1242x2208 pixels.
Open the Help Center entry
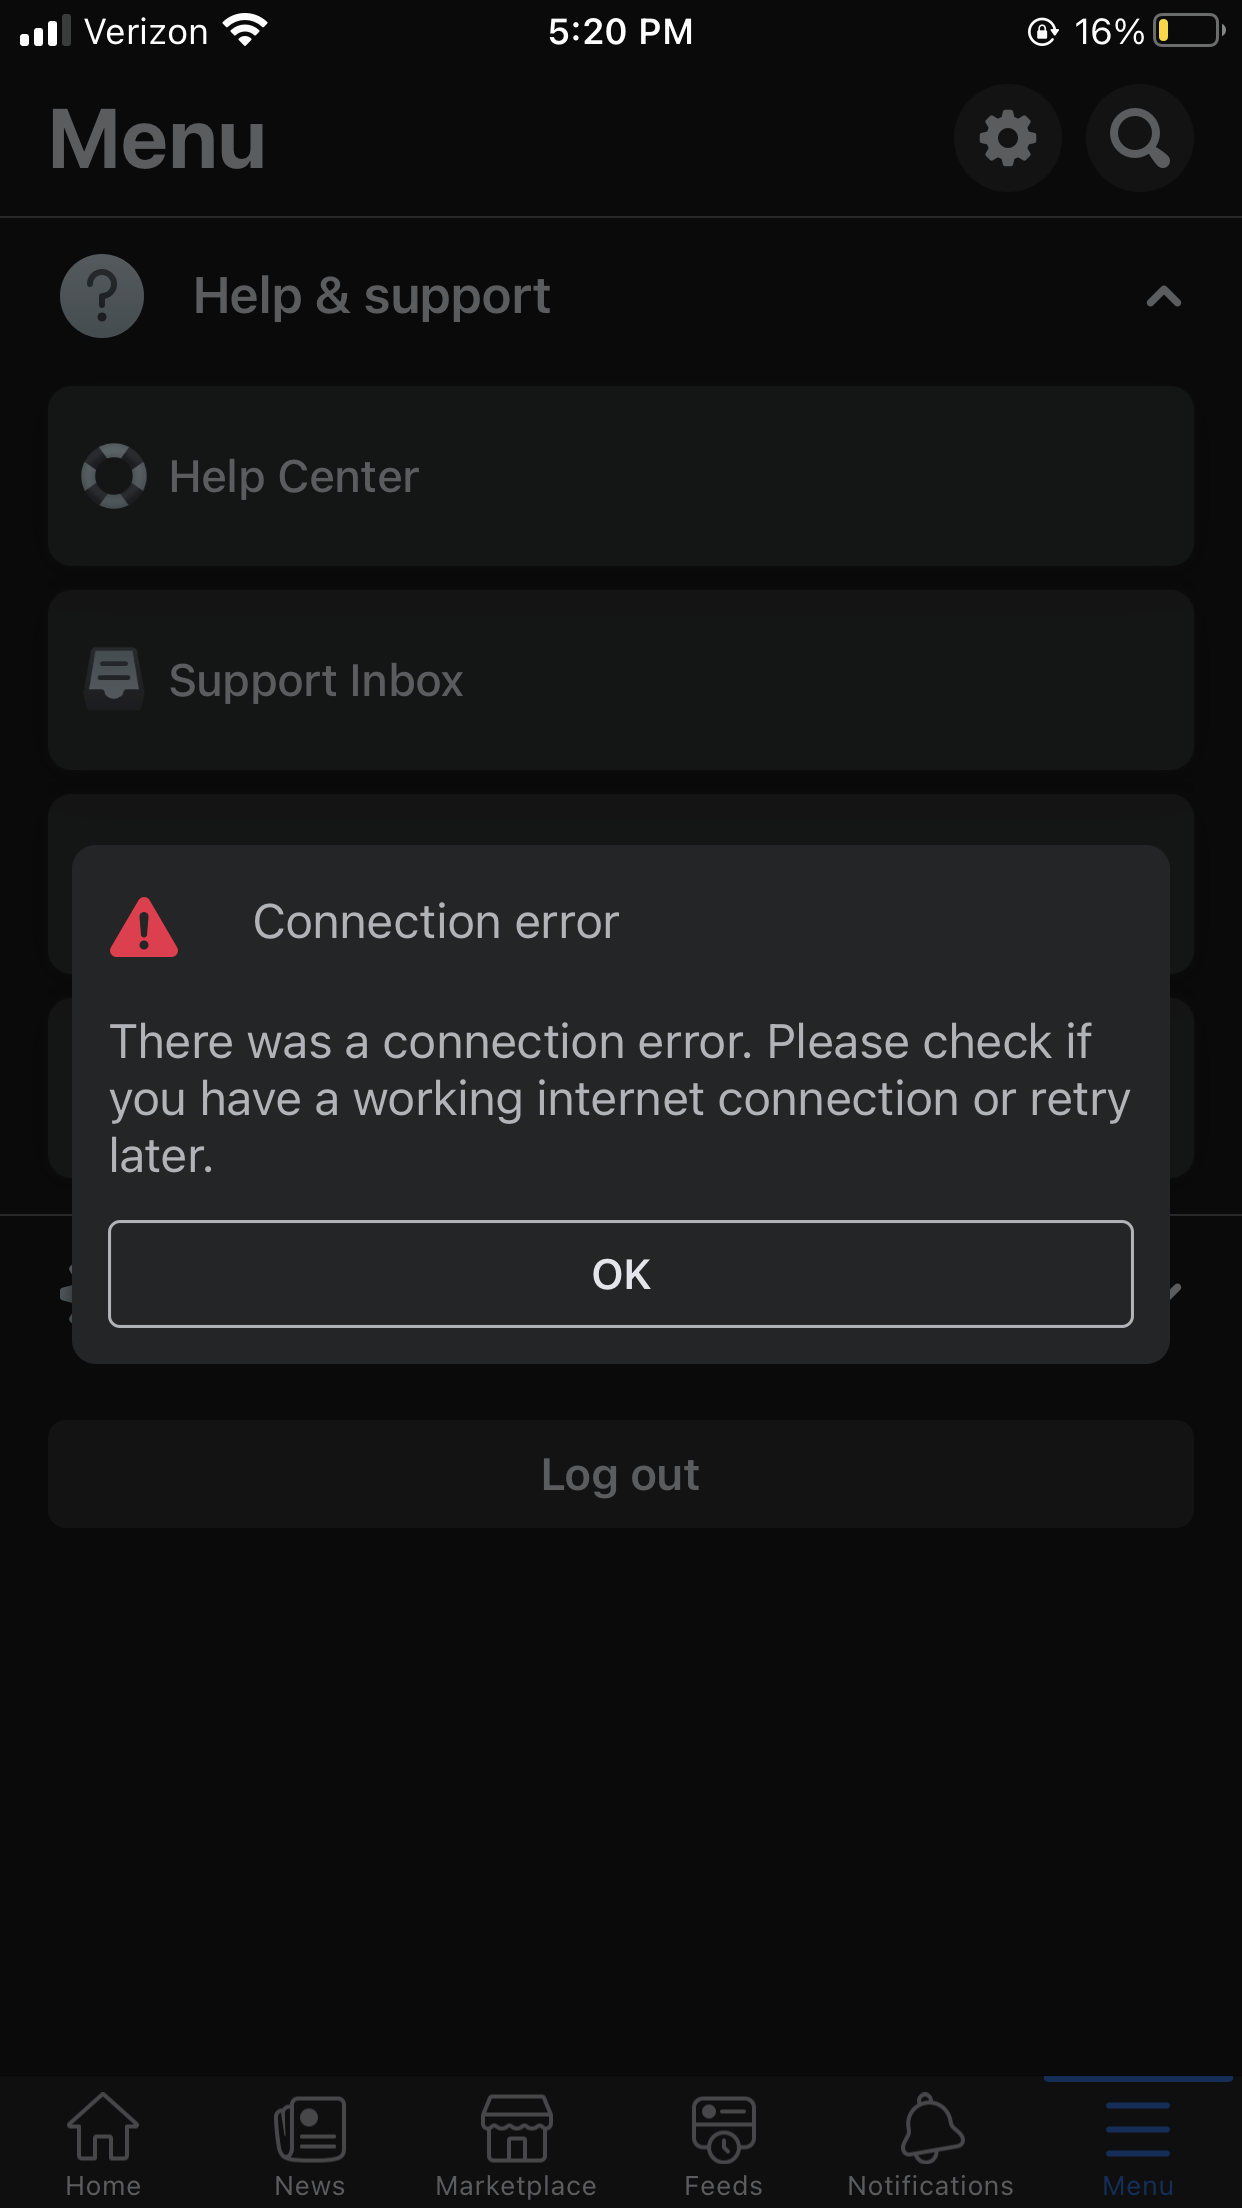tap(621, 476)
